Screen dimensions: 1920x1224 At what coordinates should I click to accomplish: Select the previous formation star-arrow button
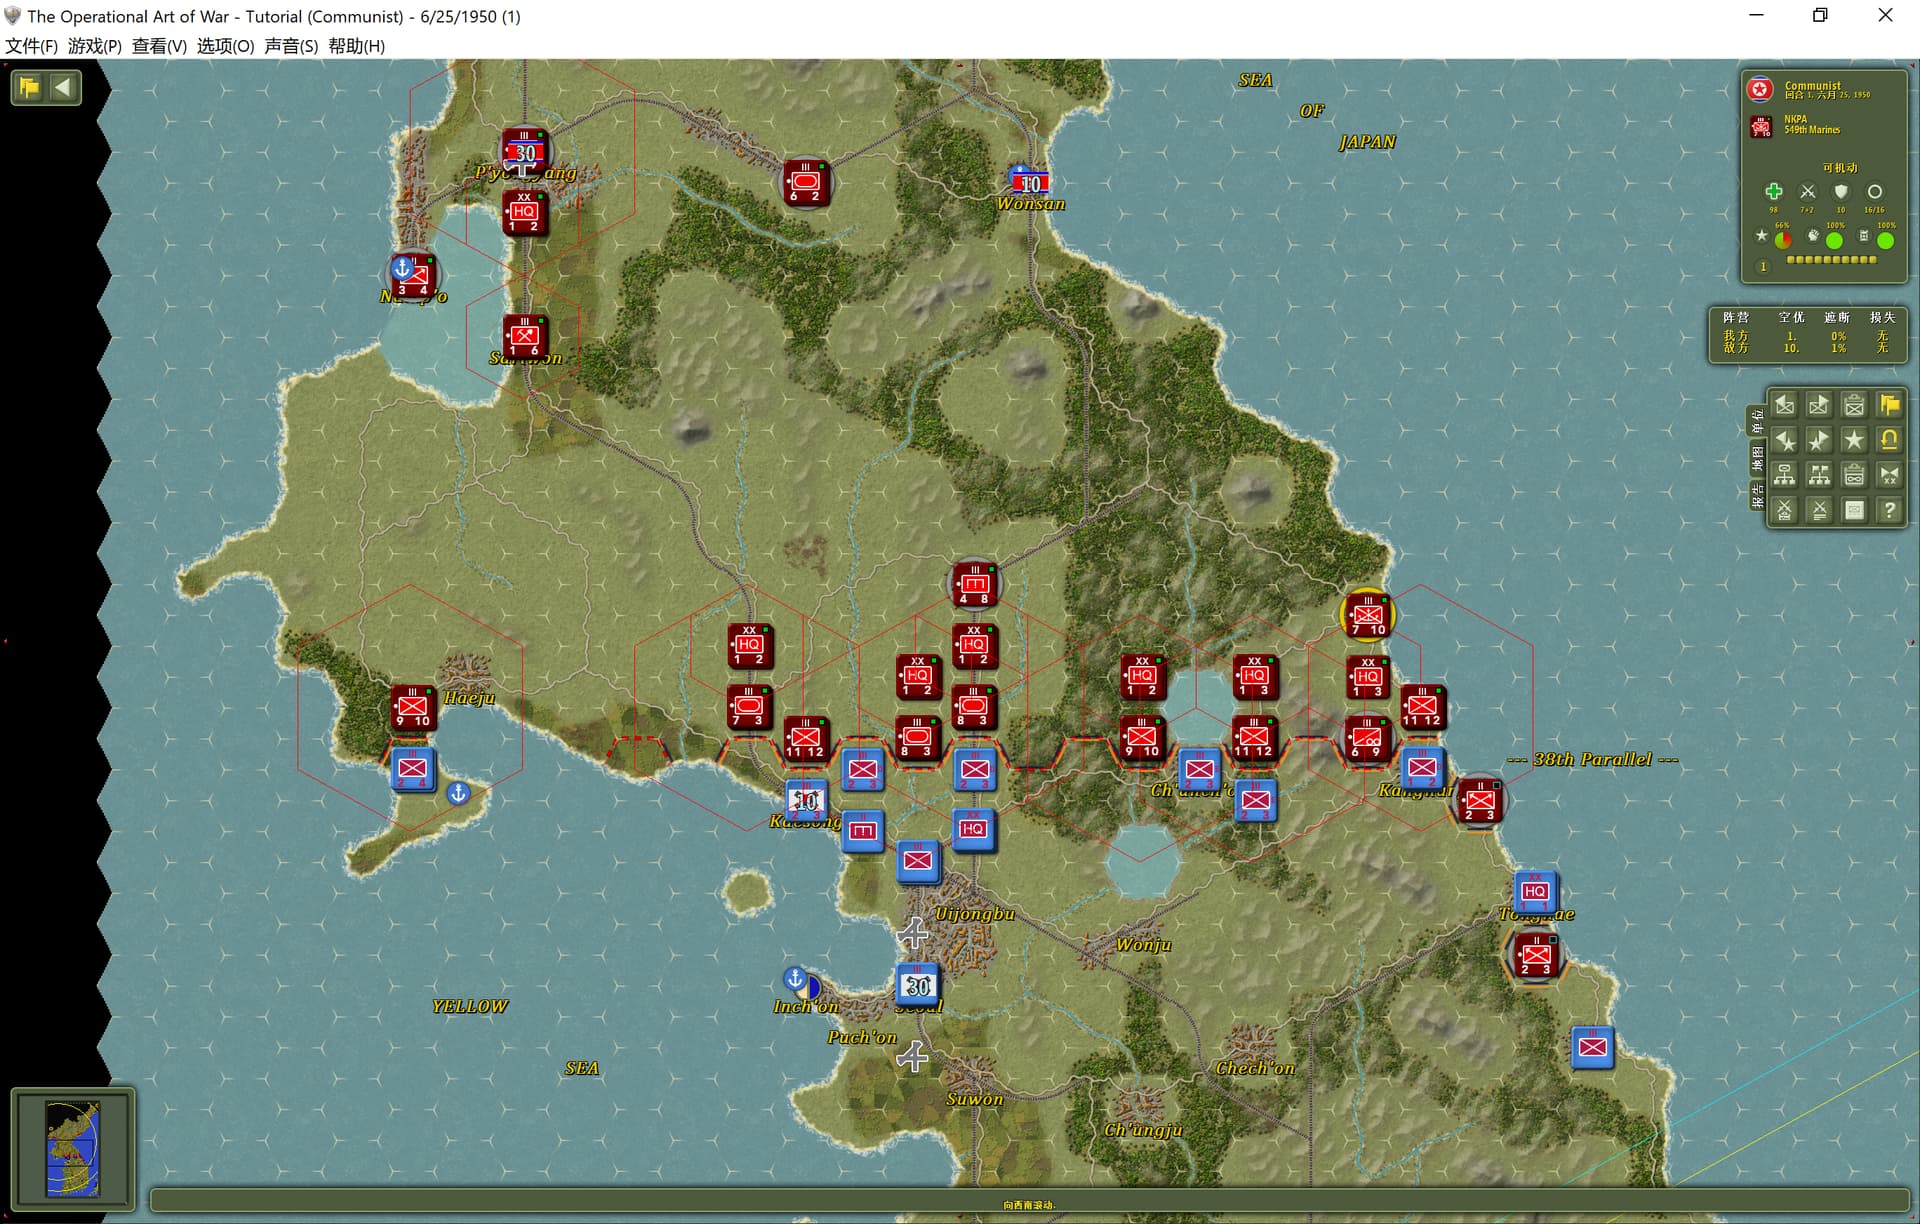(x=1785, y=440)
